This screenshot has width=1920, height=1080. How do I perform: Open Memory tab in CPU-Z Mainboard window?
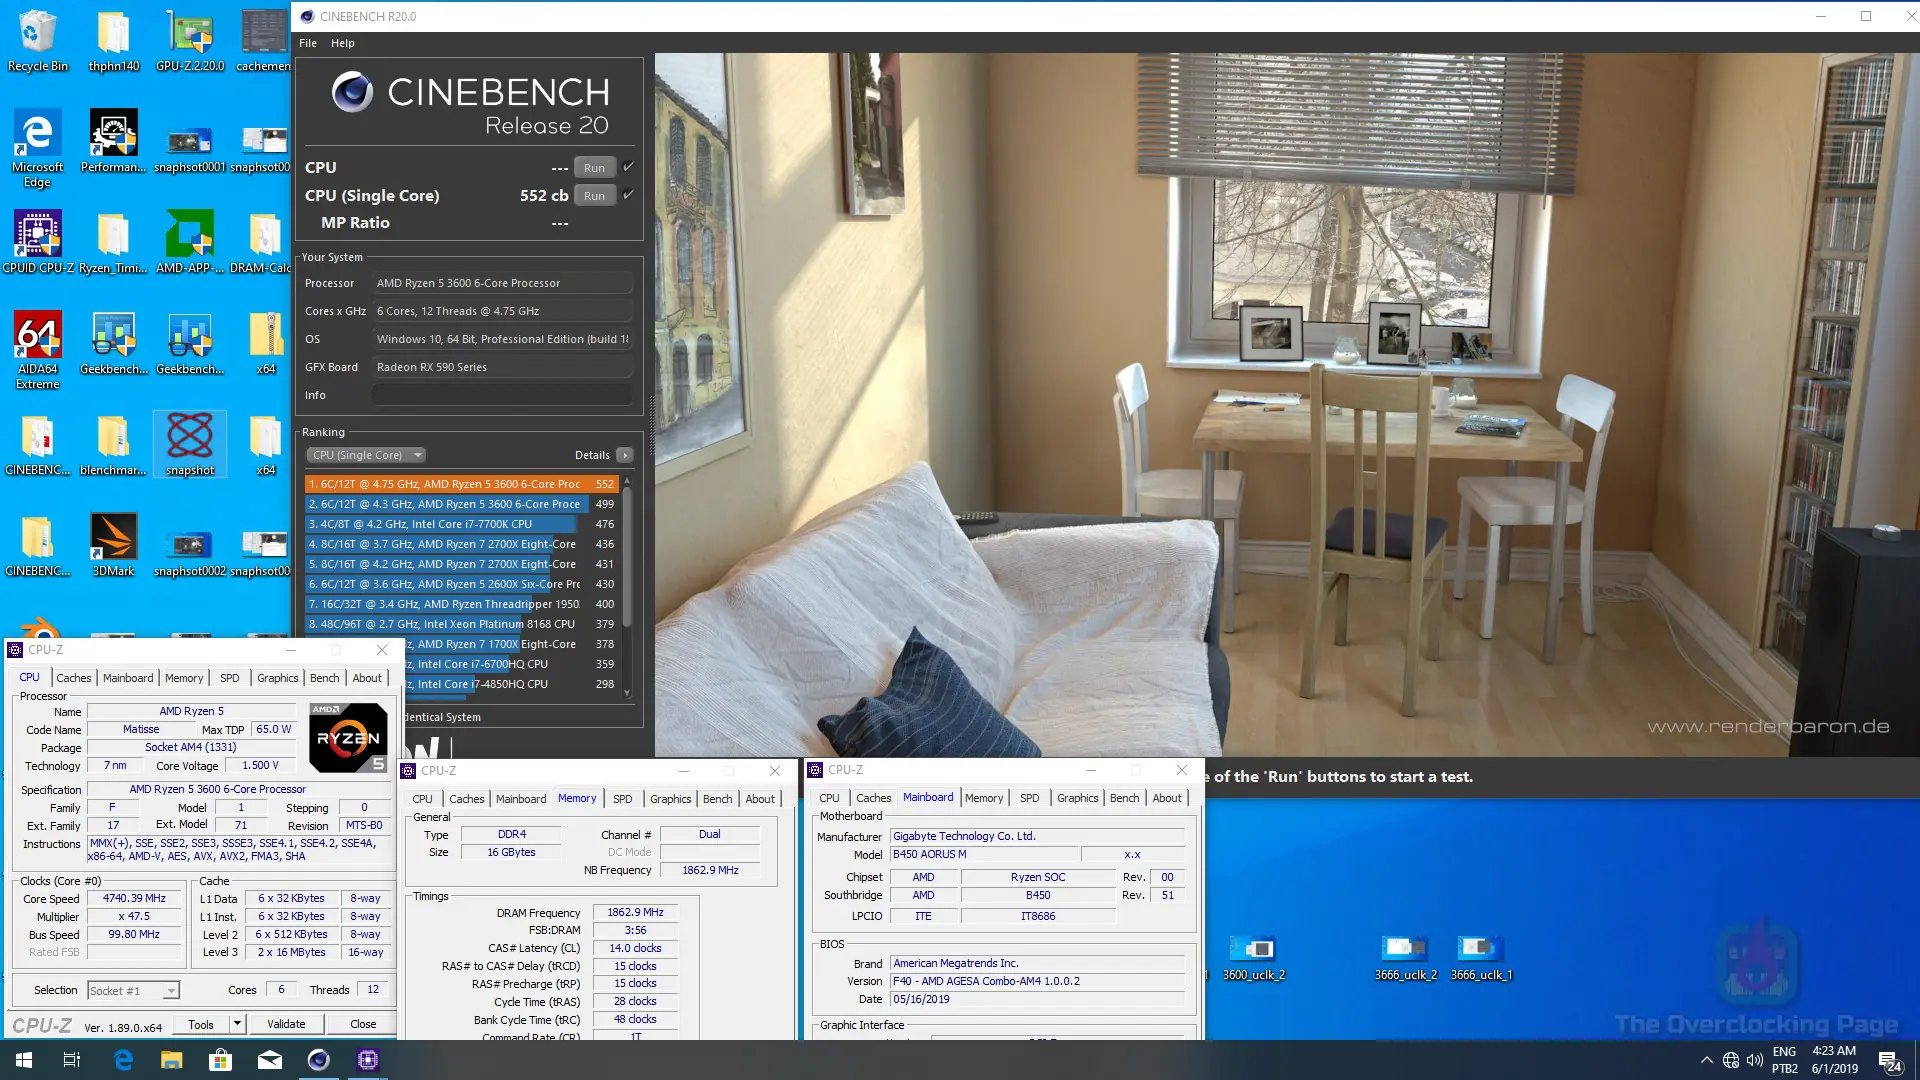point(984,798)
